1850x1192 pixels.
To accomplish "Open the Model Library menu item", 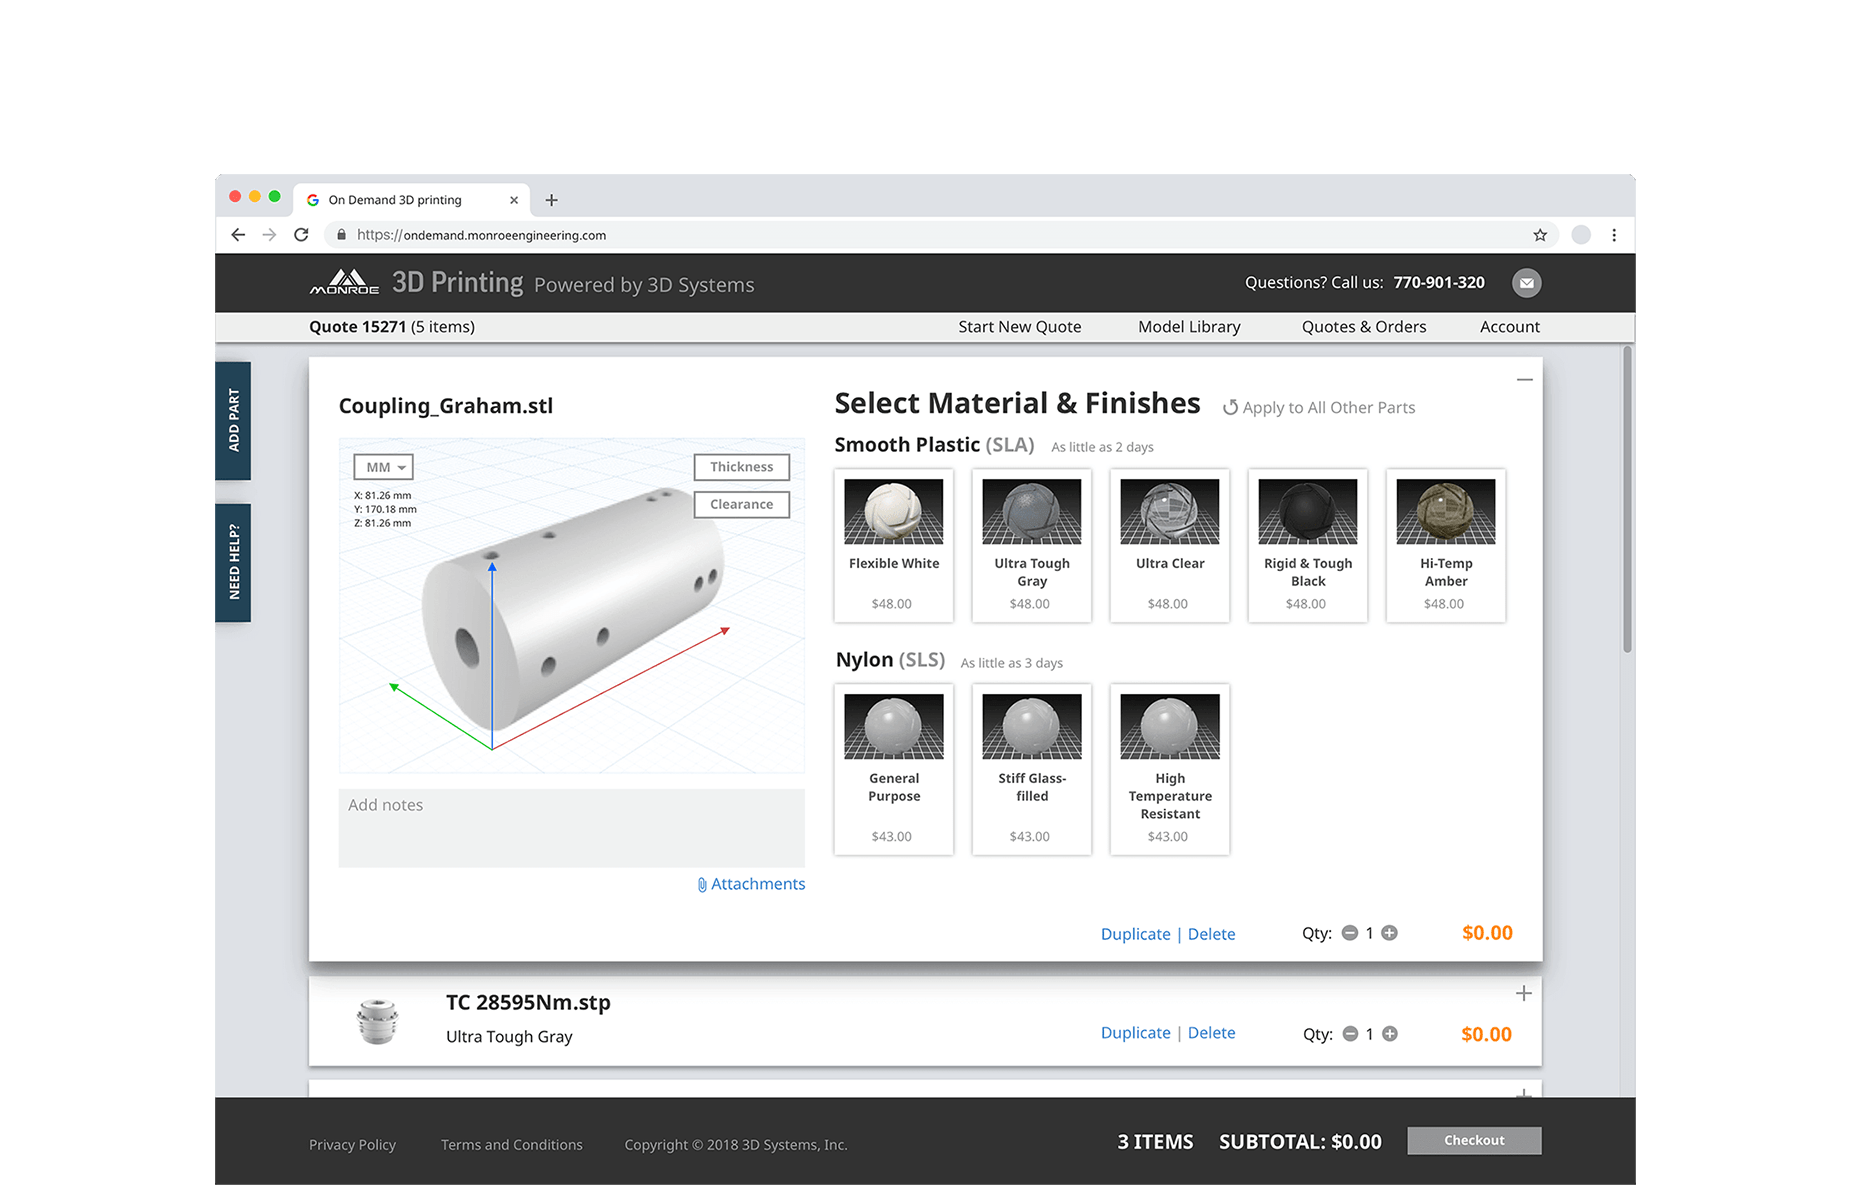I will 1189,327.
